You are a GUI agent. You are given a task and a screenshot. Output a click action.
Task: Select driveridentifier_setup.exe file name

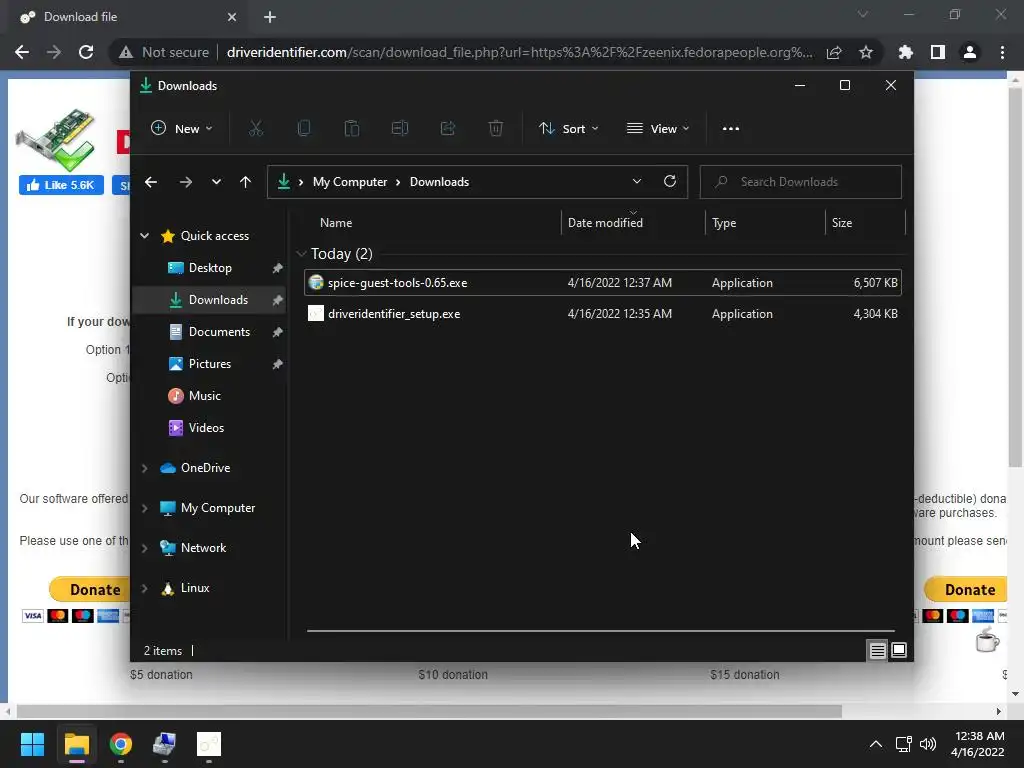point(394,314)
